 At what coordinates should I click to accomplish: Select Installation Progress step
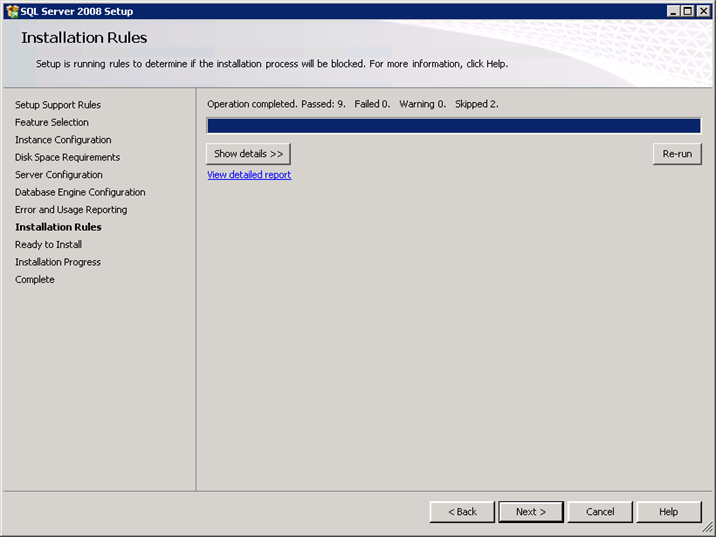(58, 262)
